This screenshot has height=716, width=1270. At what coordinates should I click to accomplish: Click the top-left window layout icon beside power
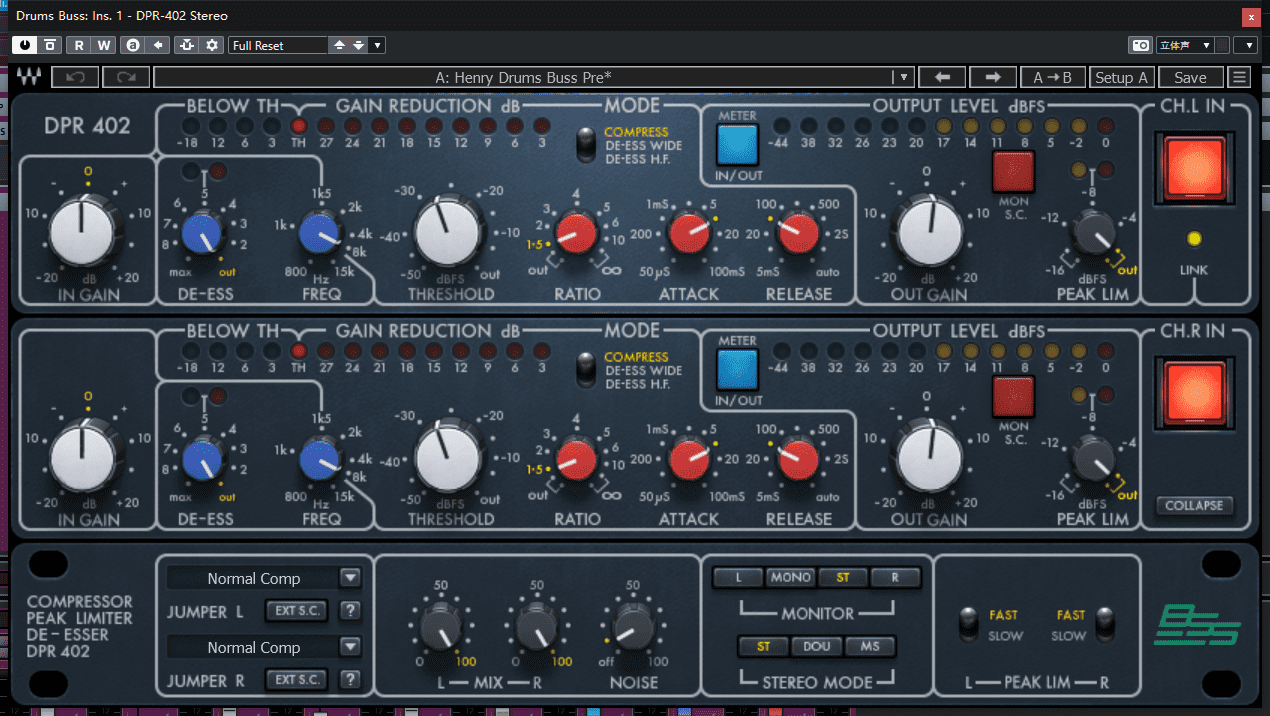pos(49,45)
